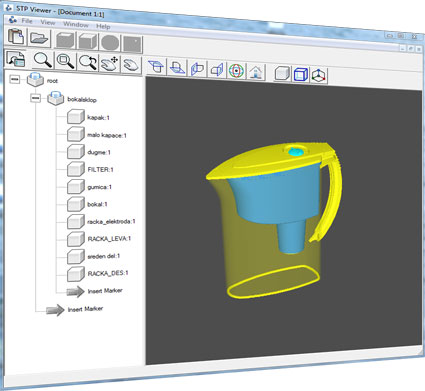Choose the pan hand with arrows tool
425x391 pixels.
109,63
